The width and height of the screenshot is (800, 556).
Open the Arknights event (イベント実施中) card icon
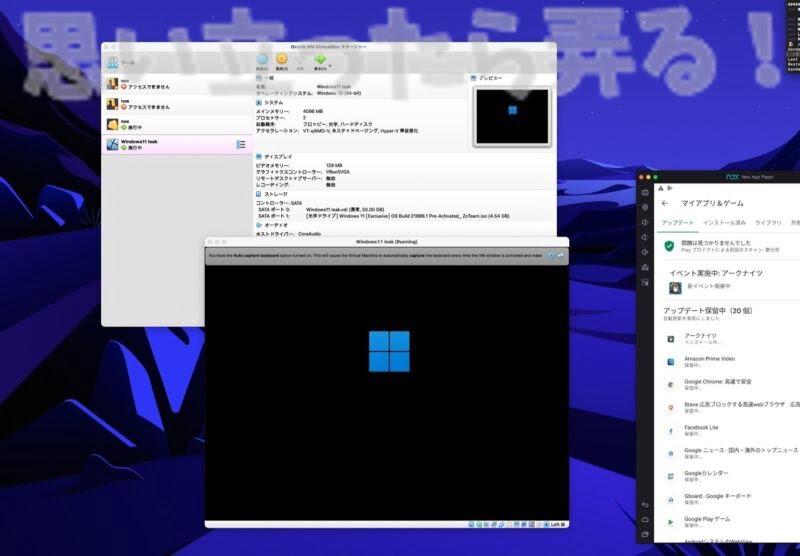[675, 288]
